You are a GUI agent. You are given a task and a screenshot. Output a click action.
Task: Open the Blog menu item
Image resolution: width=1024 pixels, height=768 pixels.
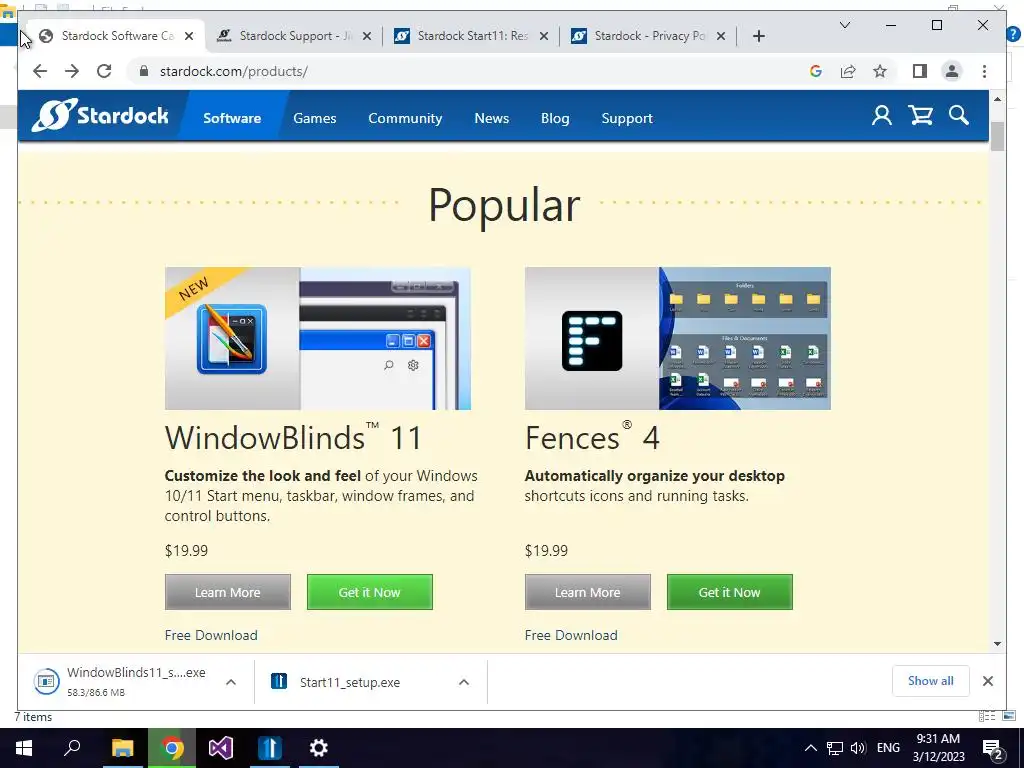pos(555,118)
